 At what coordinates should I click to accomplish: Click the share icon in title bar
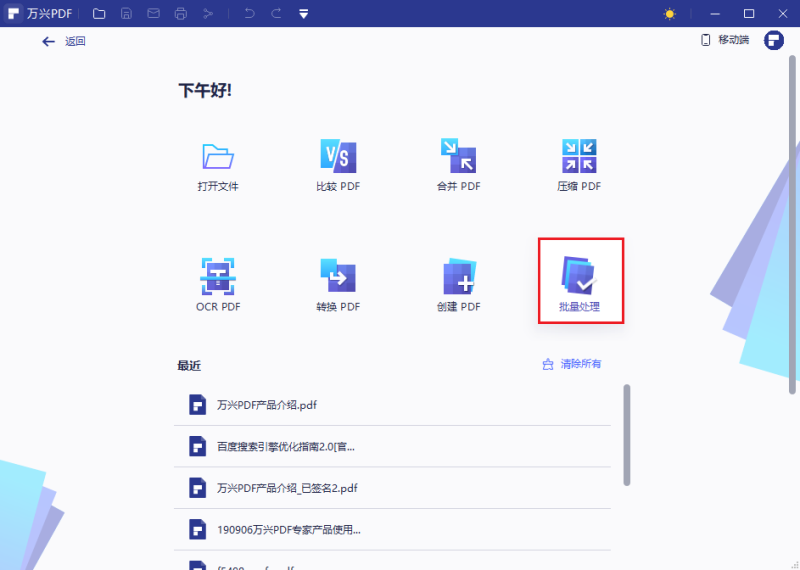[x=208, y=14]
